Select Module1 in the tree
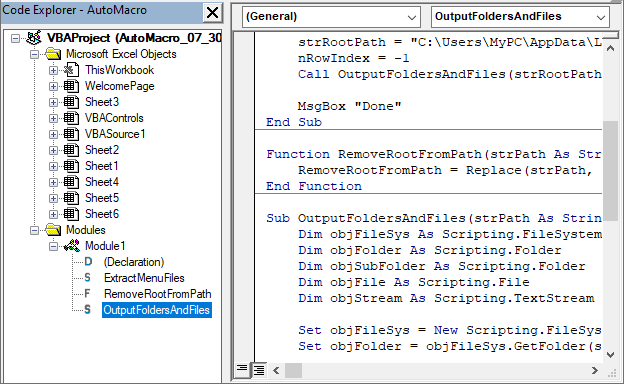This screenshot has height=384, width=624. click(105, 246)
